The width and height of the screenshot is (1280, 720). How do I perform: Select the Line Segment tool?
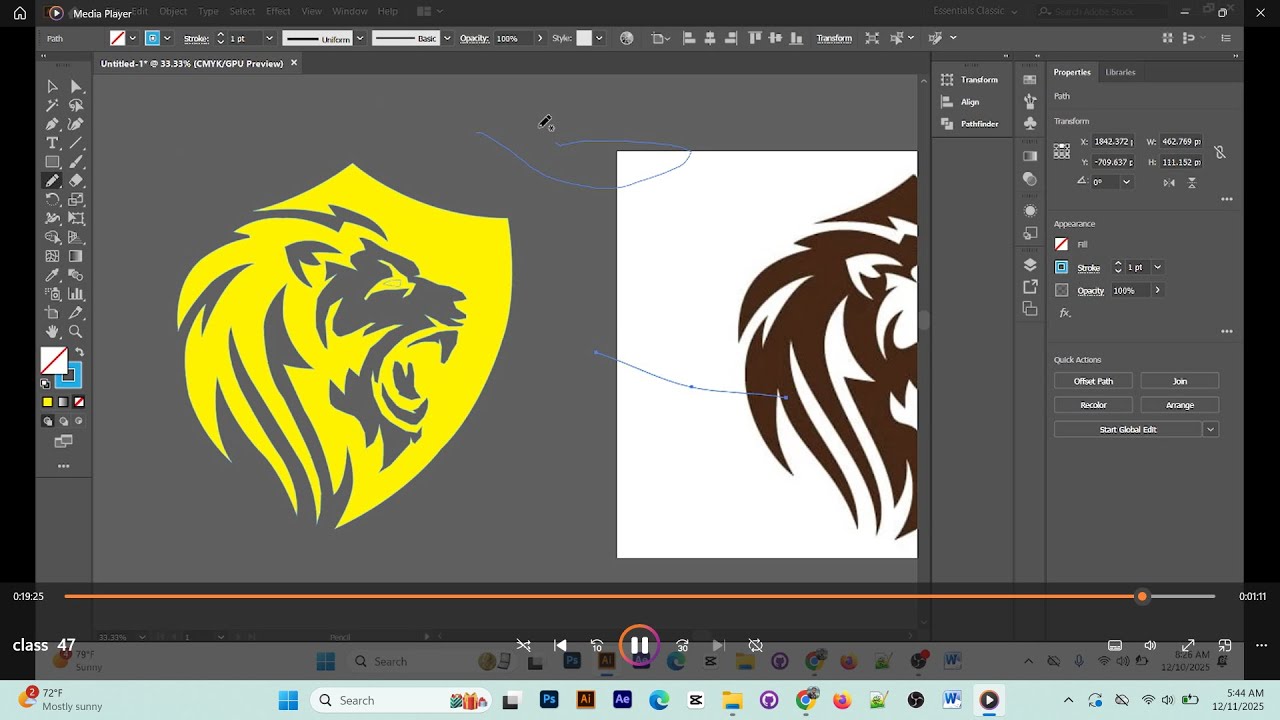76,143
